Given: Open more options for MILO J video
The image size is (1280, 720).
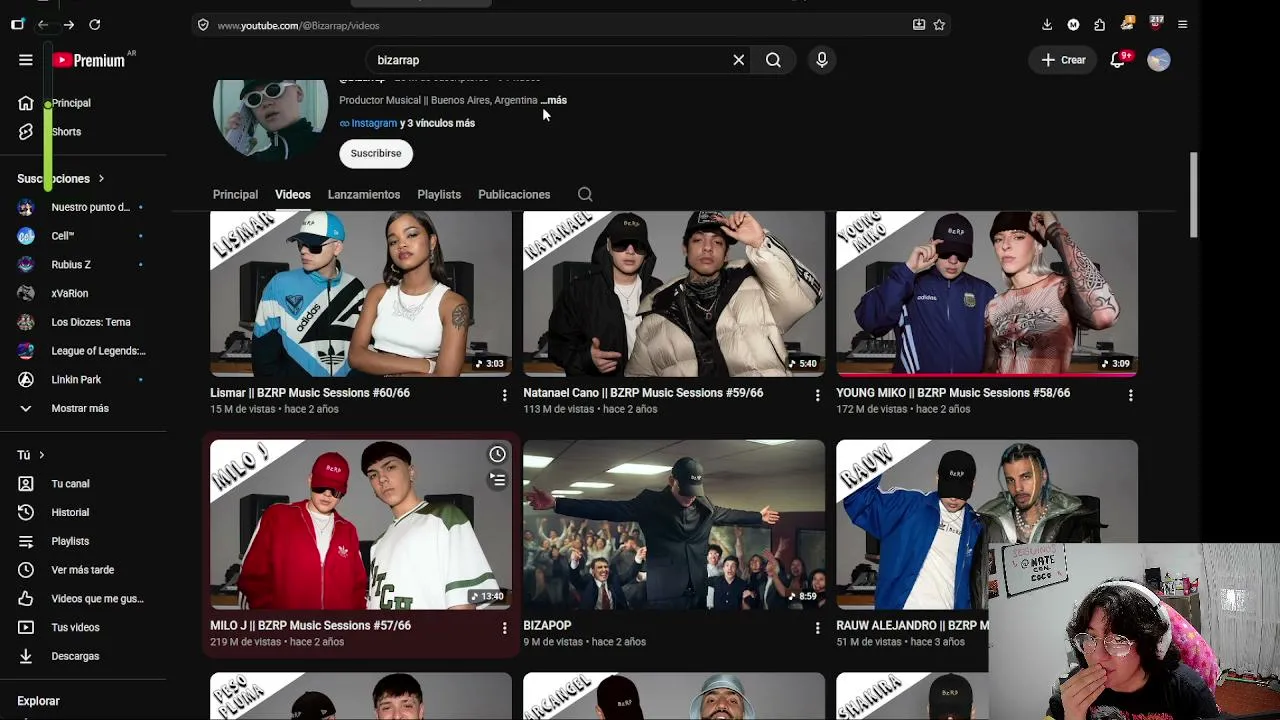Looking at the screenshot, I should click(504, 628).
